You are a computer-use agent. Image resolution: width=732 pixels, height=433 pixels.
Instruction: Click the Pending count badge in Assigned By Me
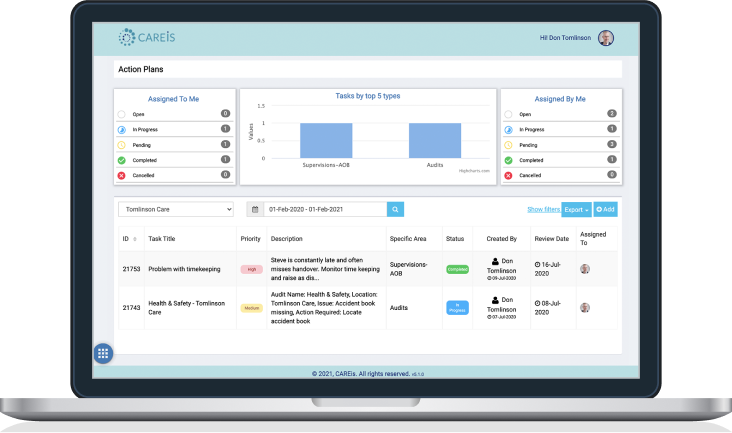click(x=612, y=144)
